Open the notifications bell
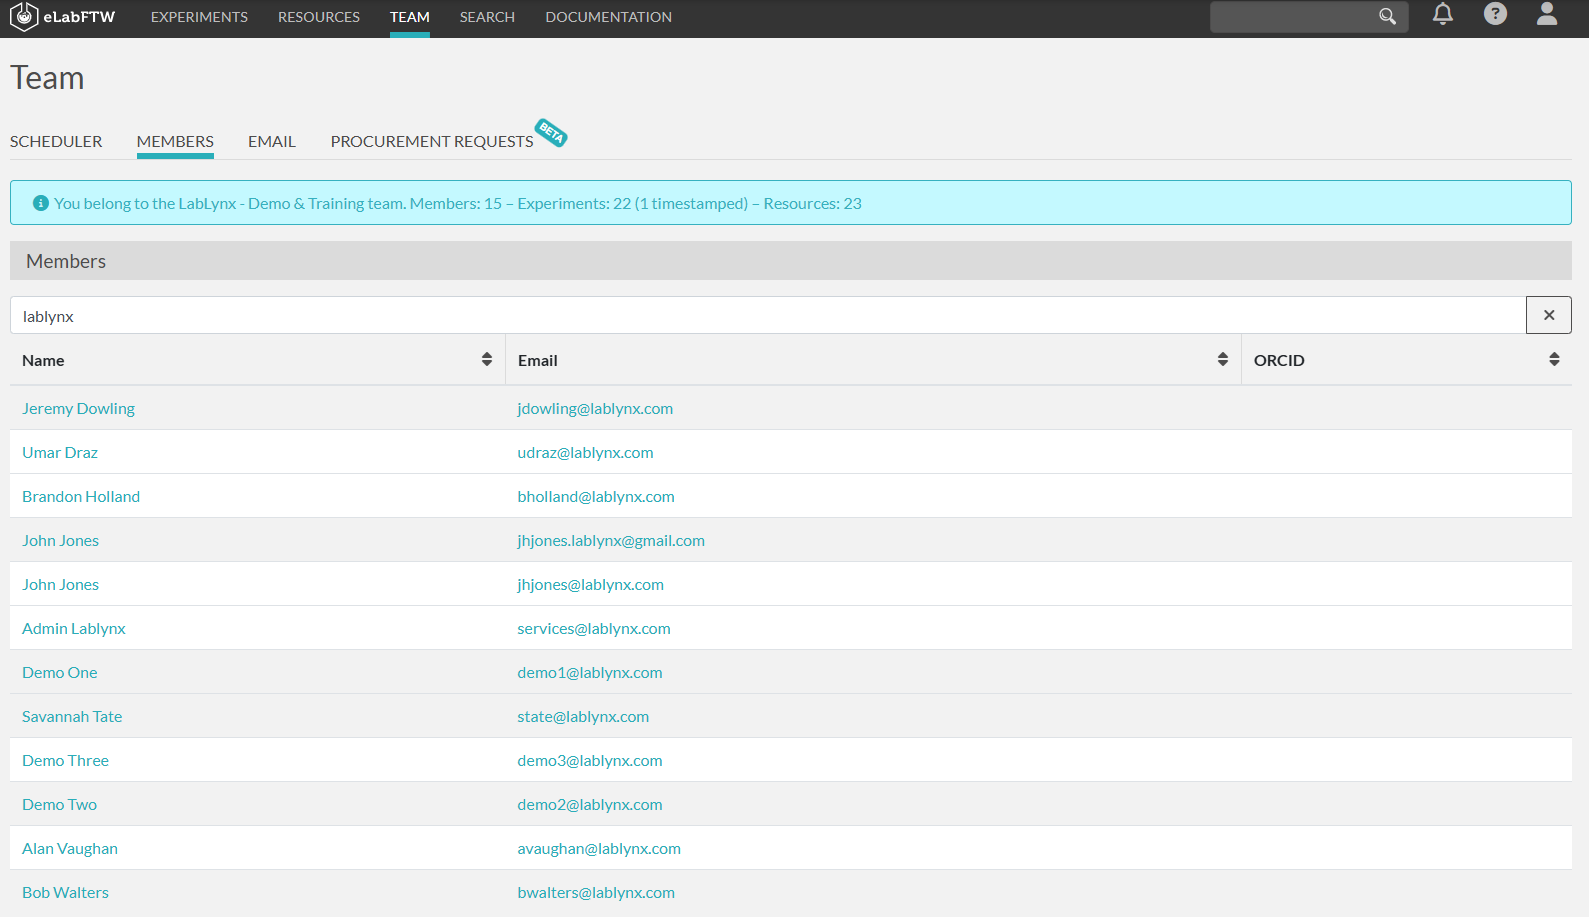1589x917 pixels. coord(1442,14)
